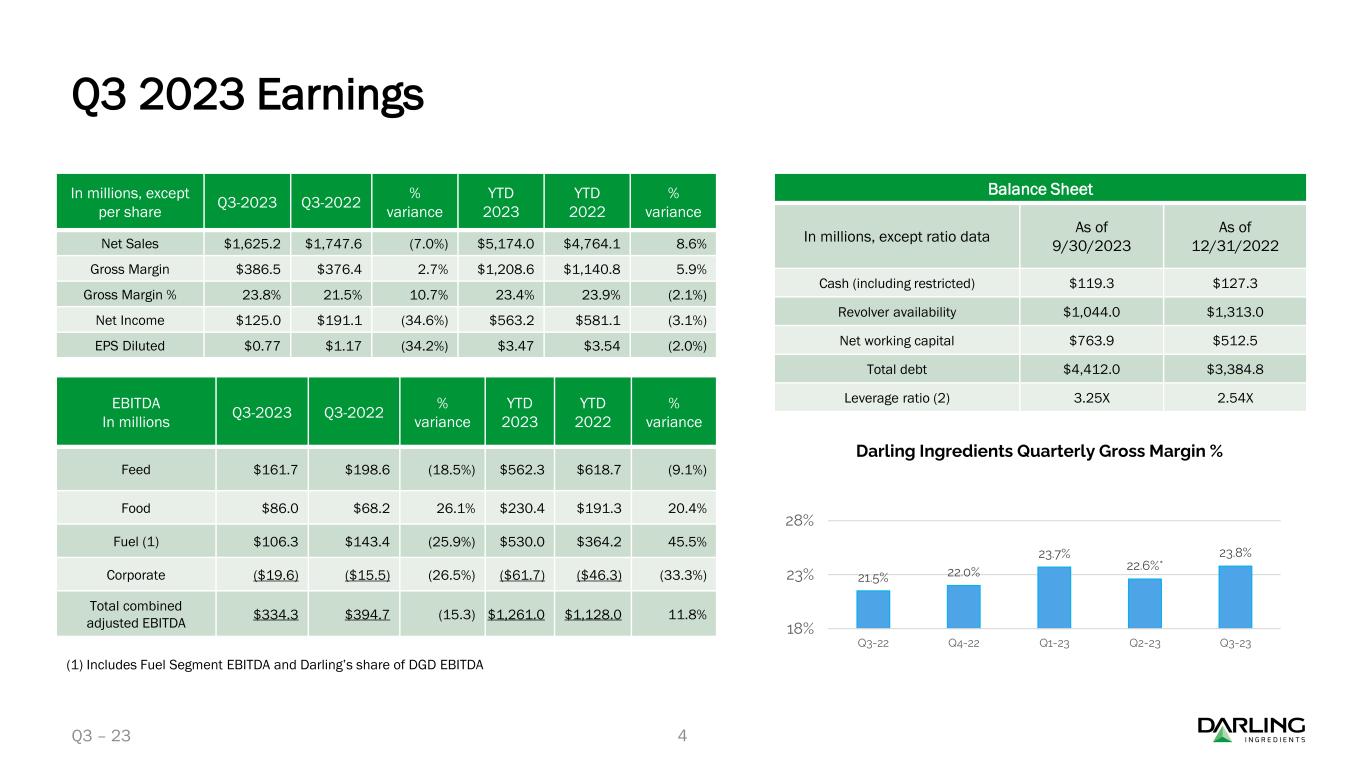Select Net working capital $763.9
The height and width of the screenshot is (768, 1365).
point(1092,340)
